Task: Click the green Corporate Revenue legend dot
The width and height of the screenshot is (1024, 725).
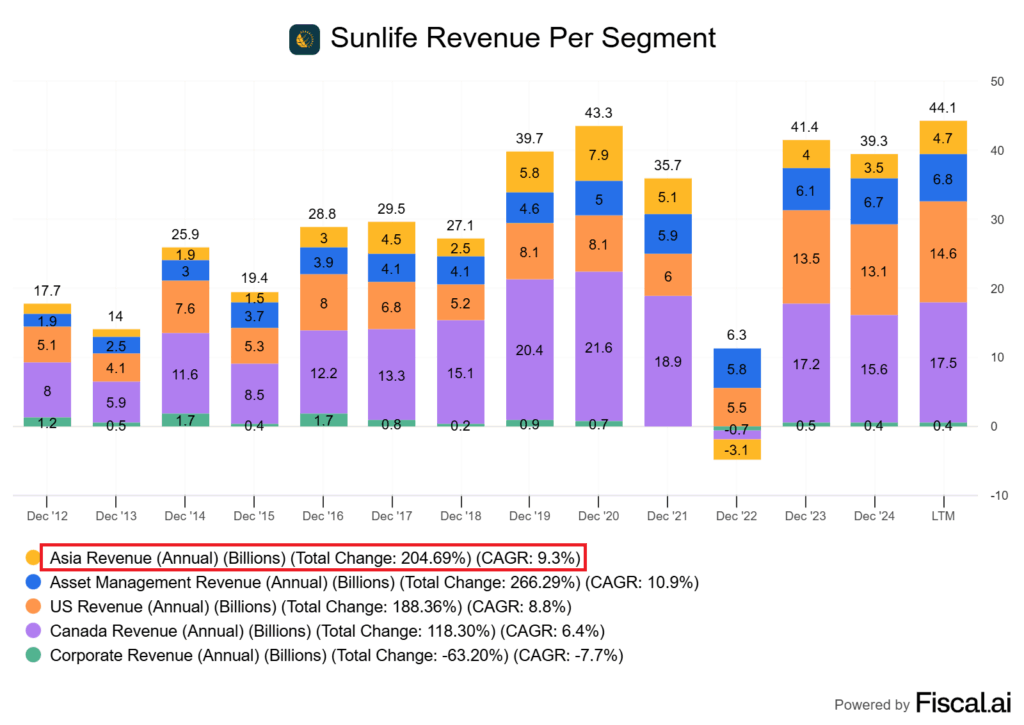Action: coord(30,656)
